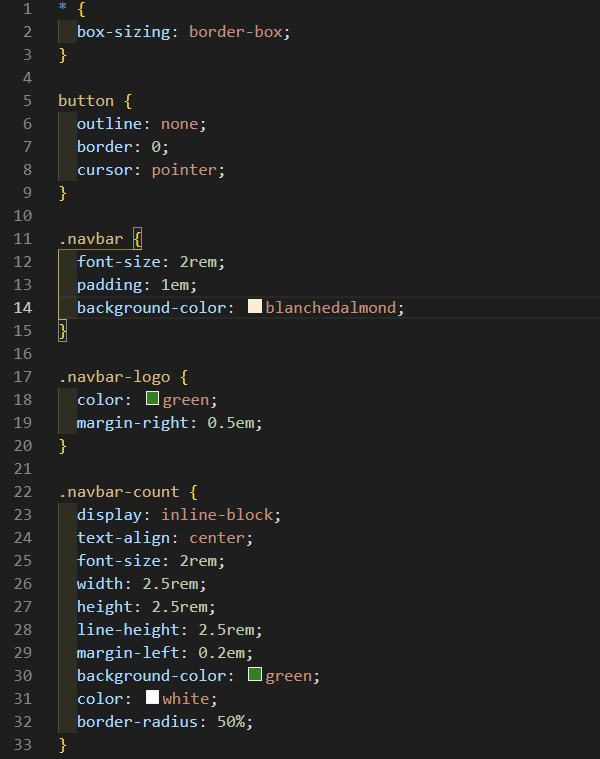Click the closing brace on line 33
The height and width of the screenshot is (759, 600).
(x=62, y=745)
